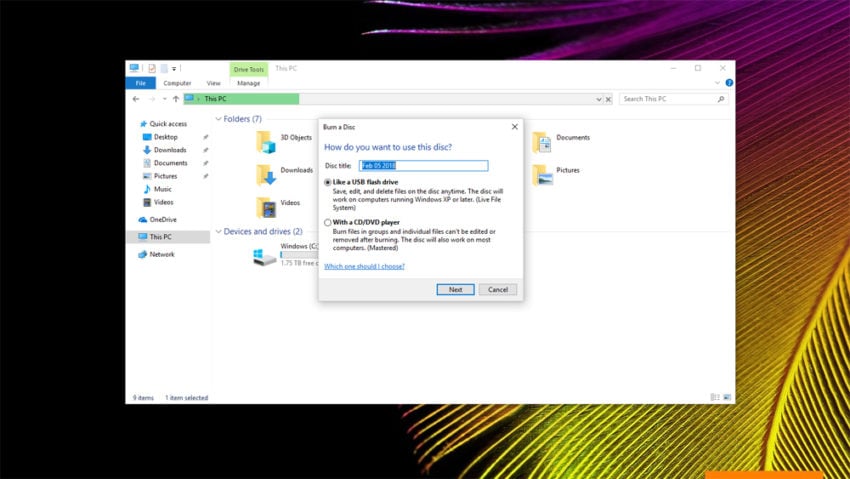Open Explorer help question mark icon

click(729, 83)
